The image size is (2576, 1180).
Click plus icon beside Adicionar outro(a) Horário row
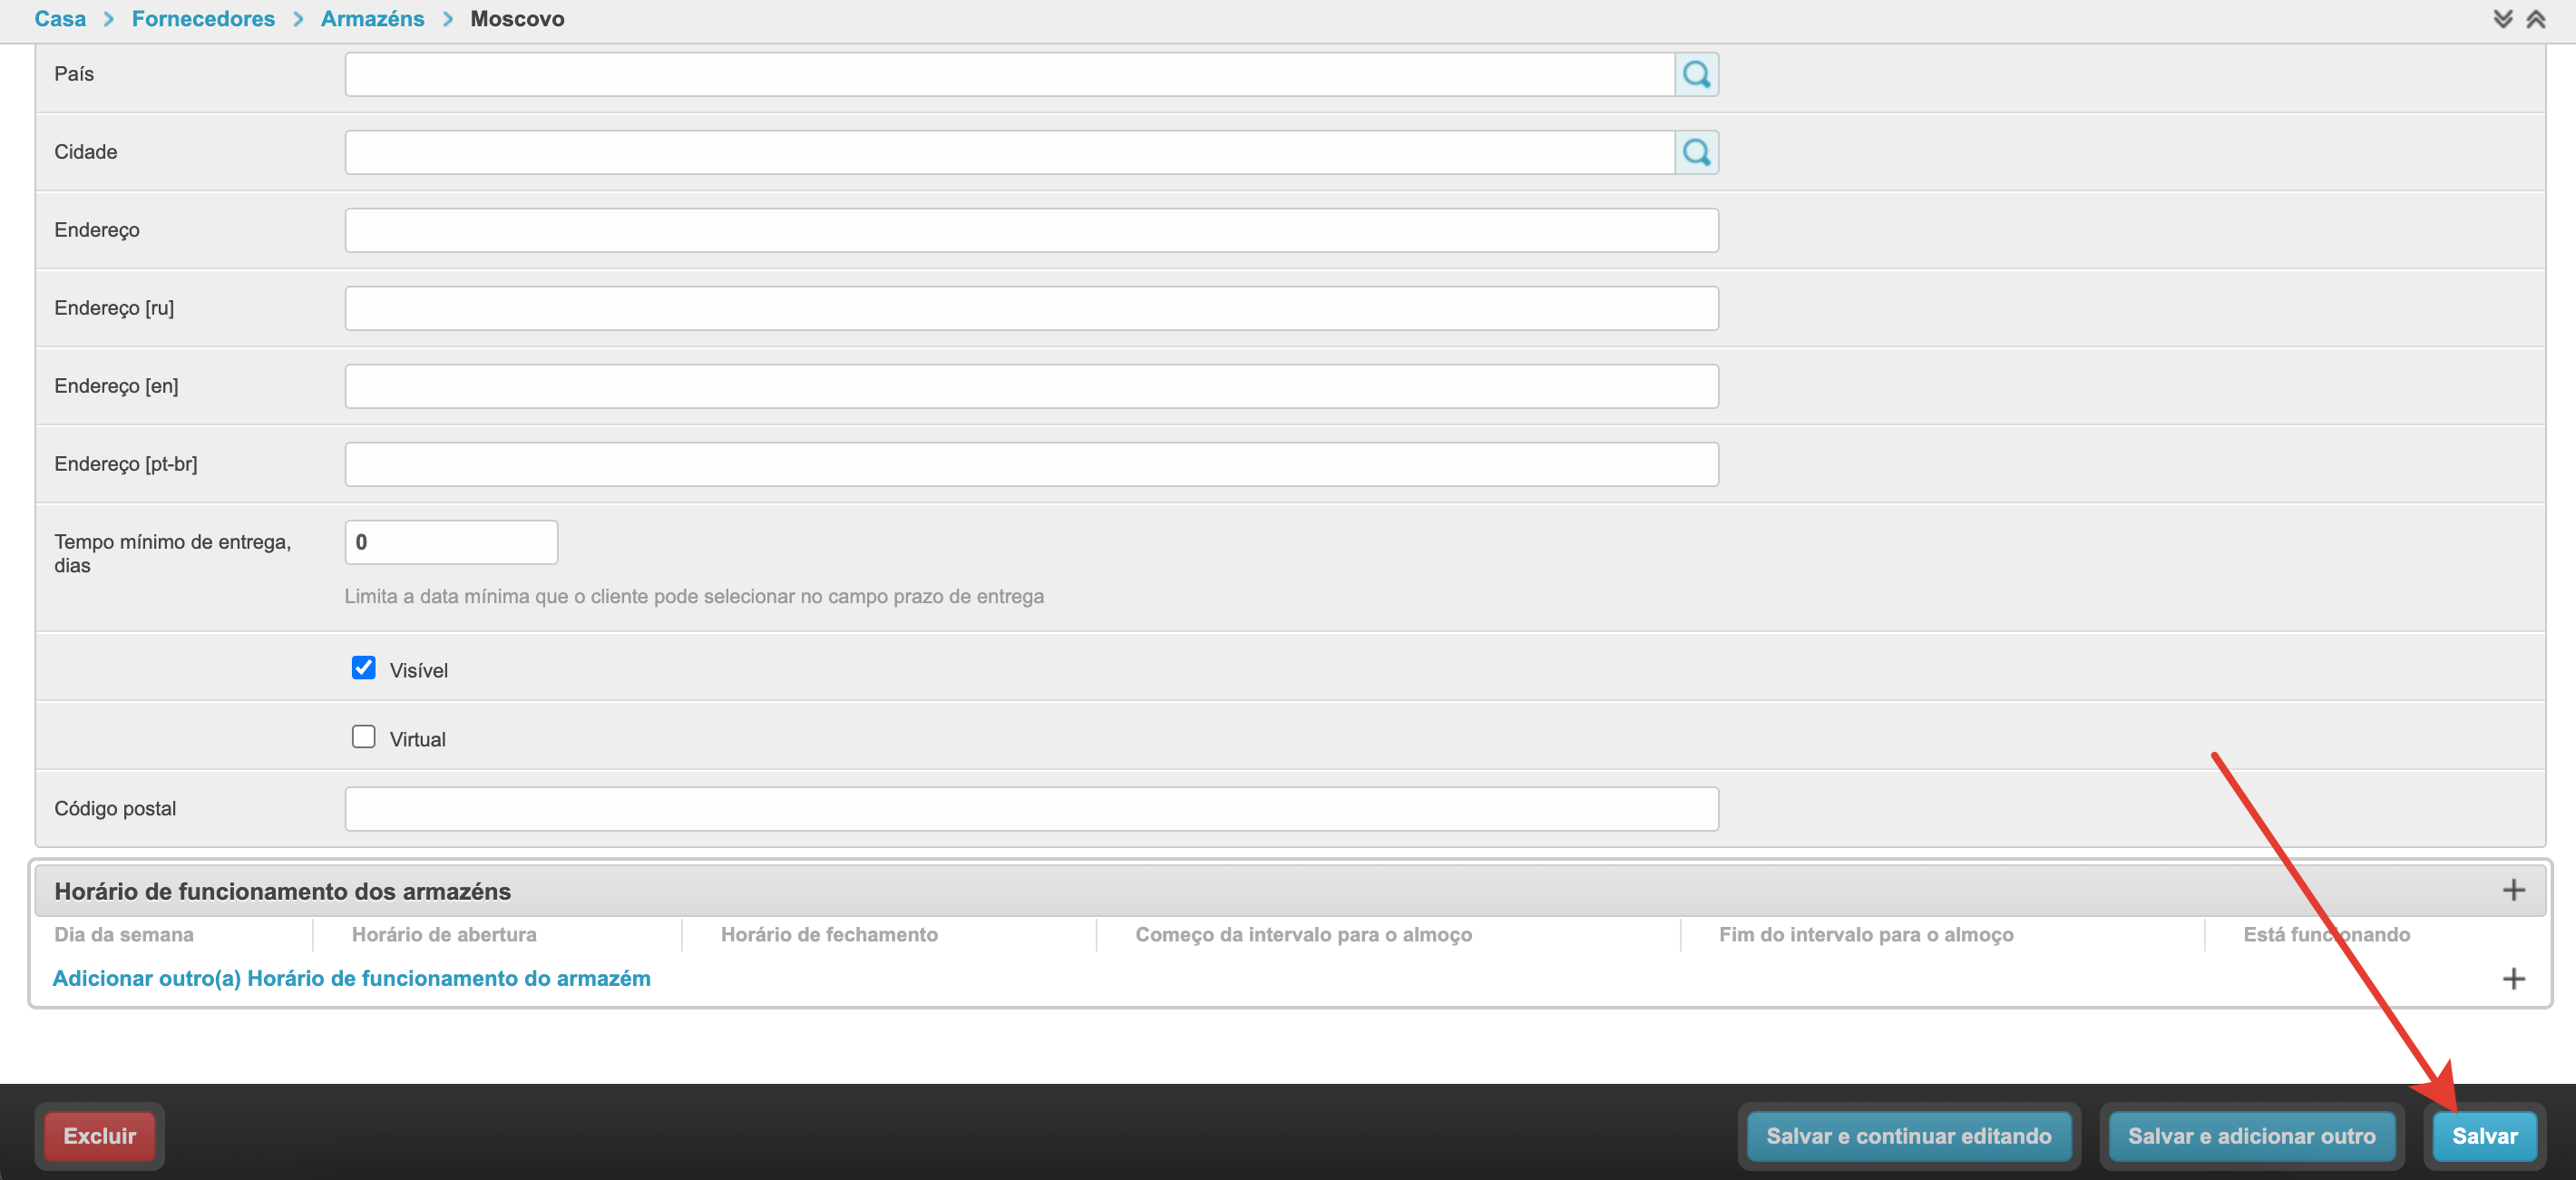pyautogui.click(x=2513, y=978)
